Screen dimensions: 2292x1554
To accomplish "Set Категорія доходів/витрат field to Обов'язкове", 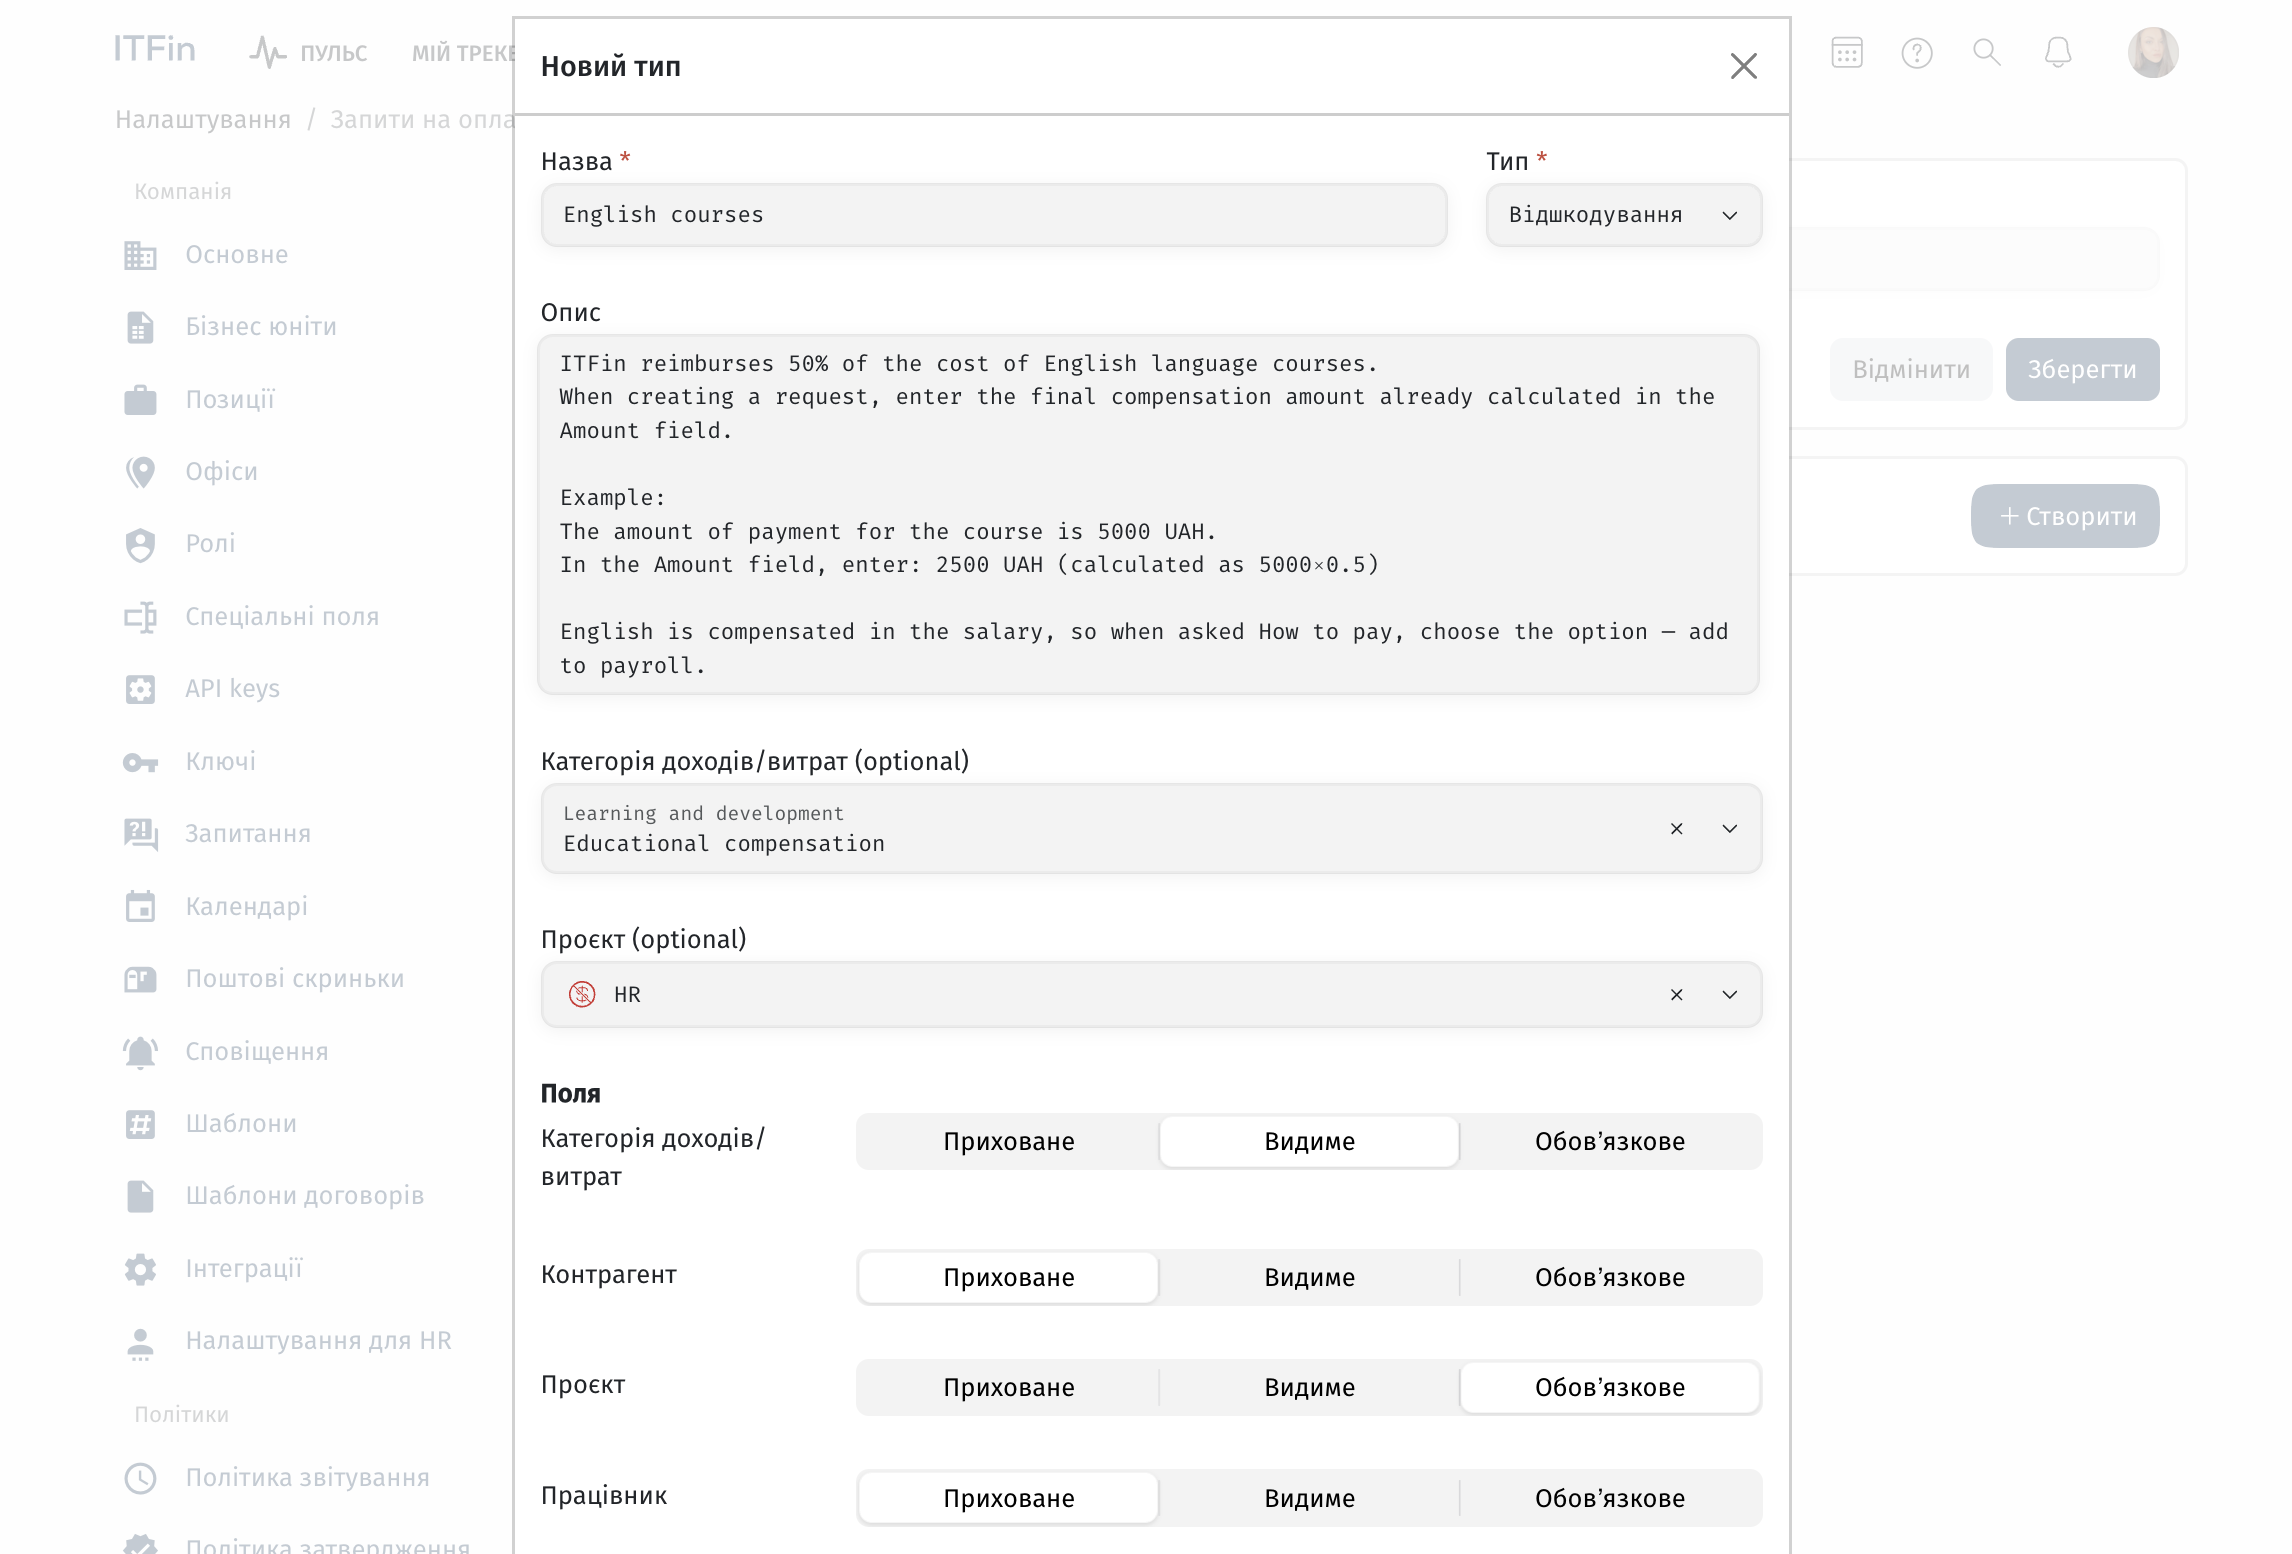I will point(1610,1142).
